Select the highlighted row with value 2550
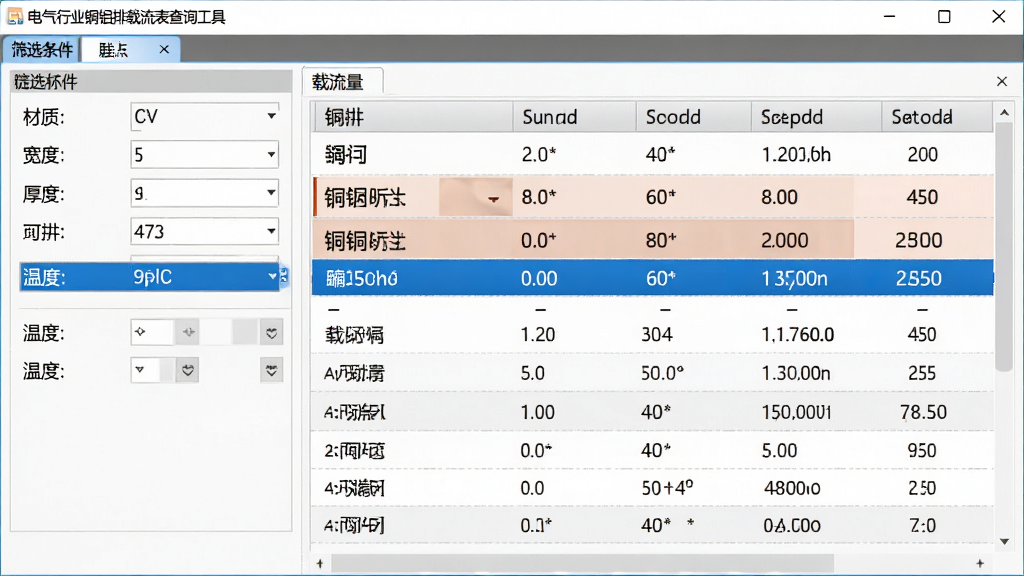This screenshot has width=1024, height=576. tap(652, 278)
